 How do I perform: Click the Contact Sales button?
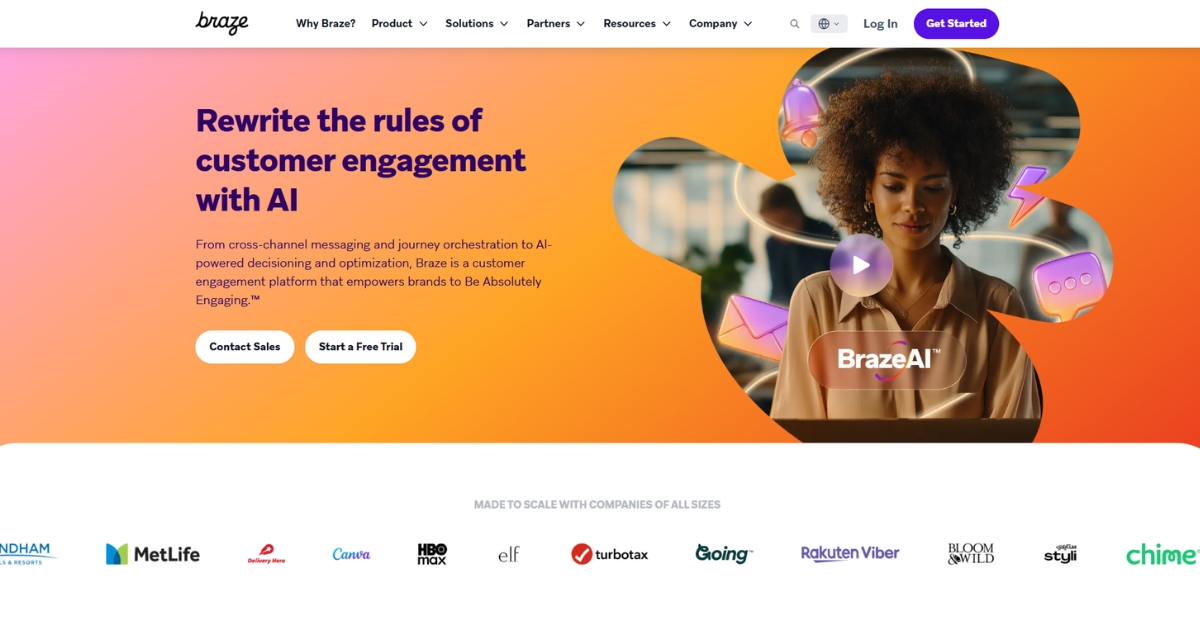click(x=245, y=347)
